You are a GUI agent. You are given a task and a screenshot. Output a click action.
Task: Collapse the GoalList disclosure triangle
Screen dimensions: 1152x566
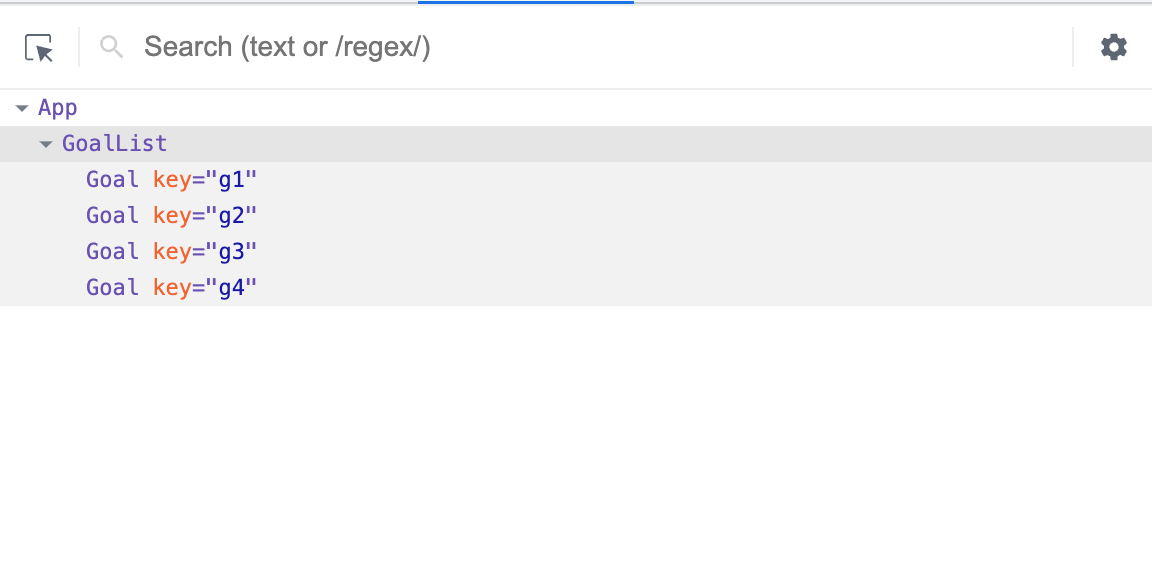tap(46, 145)
